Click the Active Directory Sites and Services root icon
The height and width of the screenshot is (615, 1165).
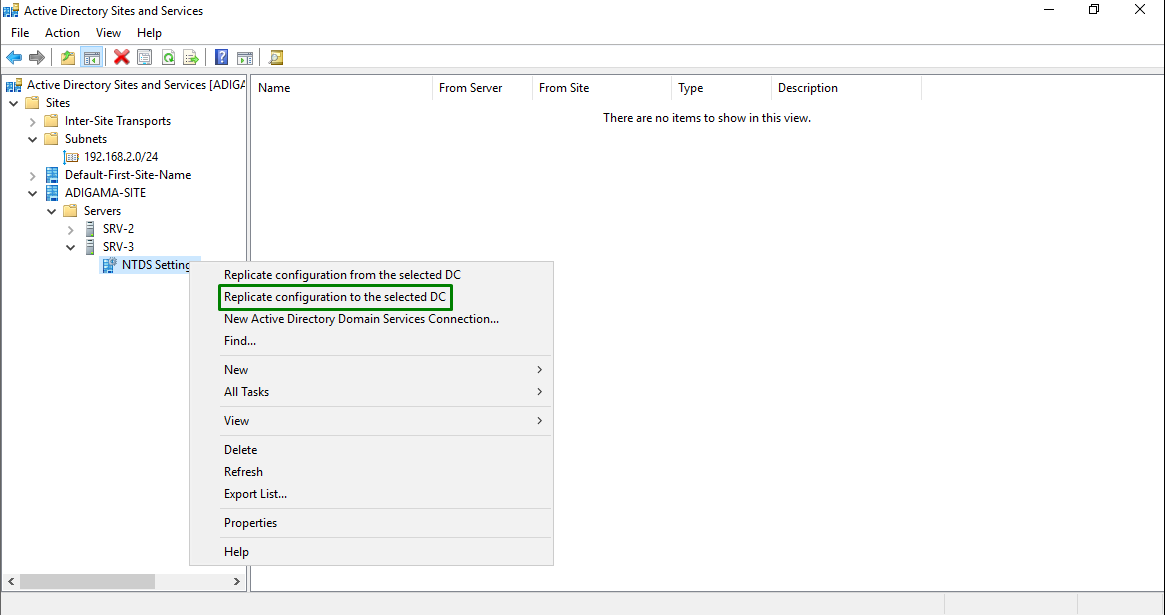14,85
